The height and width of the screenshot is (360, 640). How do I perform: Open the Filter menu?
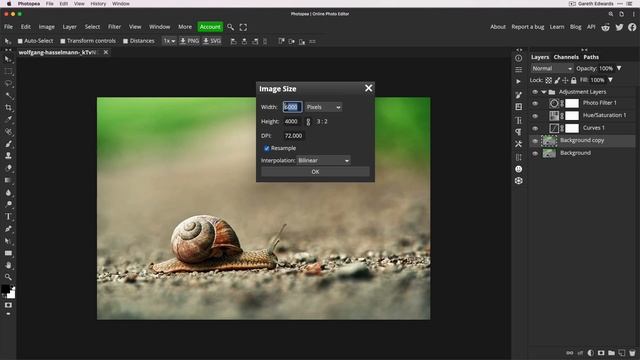coord(114,27)
